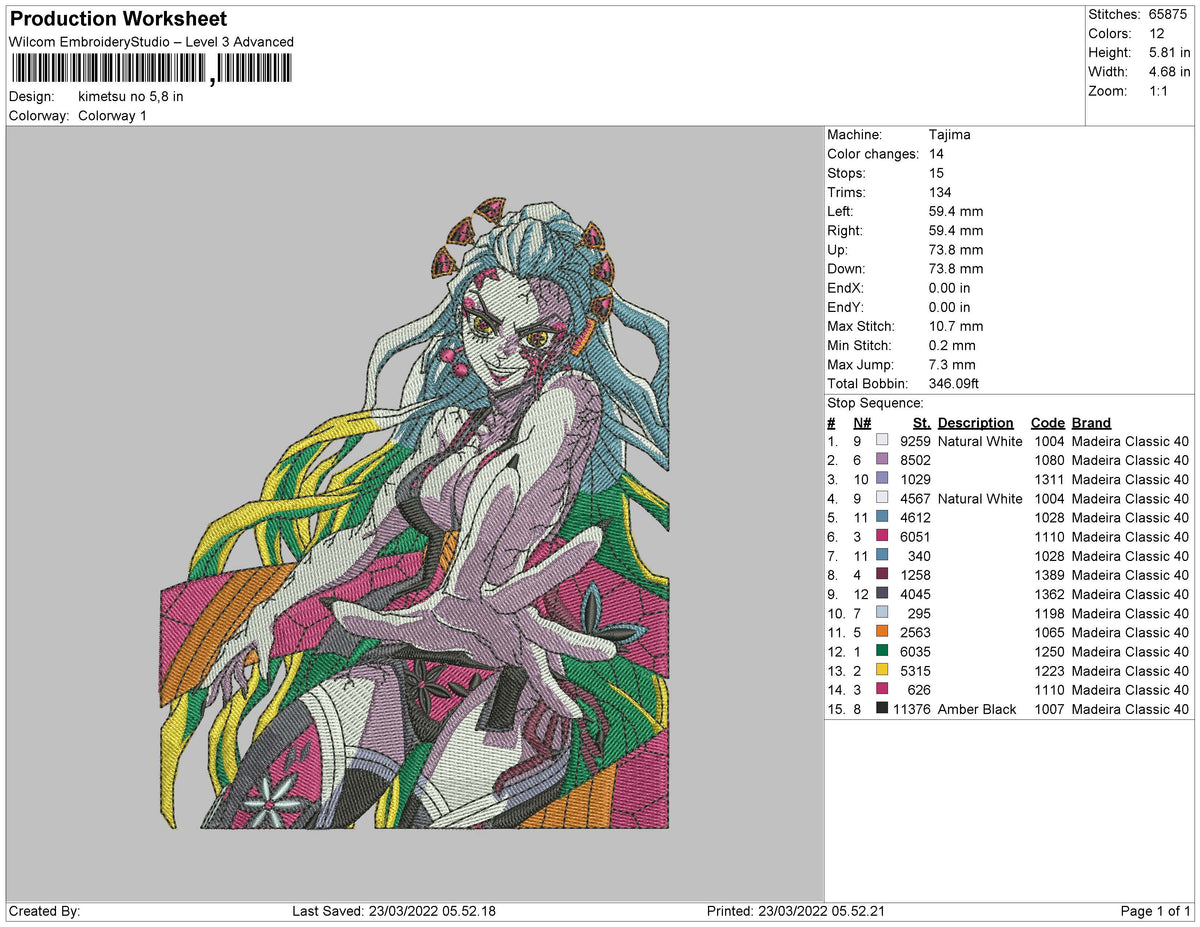Viewport: 1200px width, 927px height.
Task: Click the 'EndY:' label
Action: (x=846, y=307)
